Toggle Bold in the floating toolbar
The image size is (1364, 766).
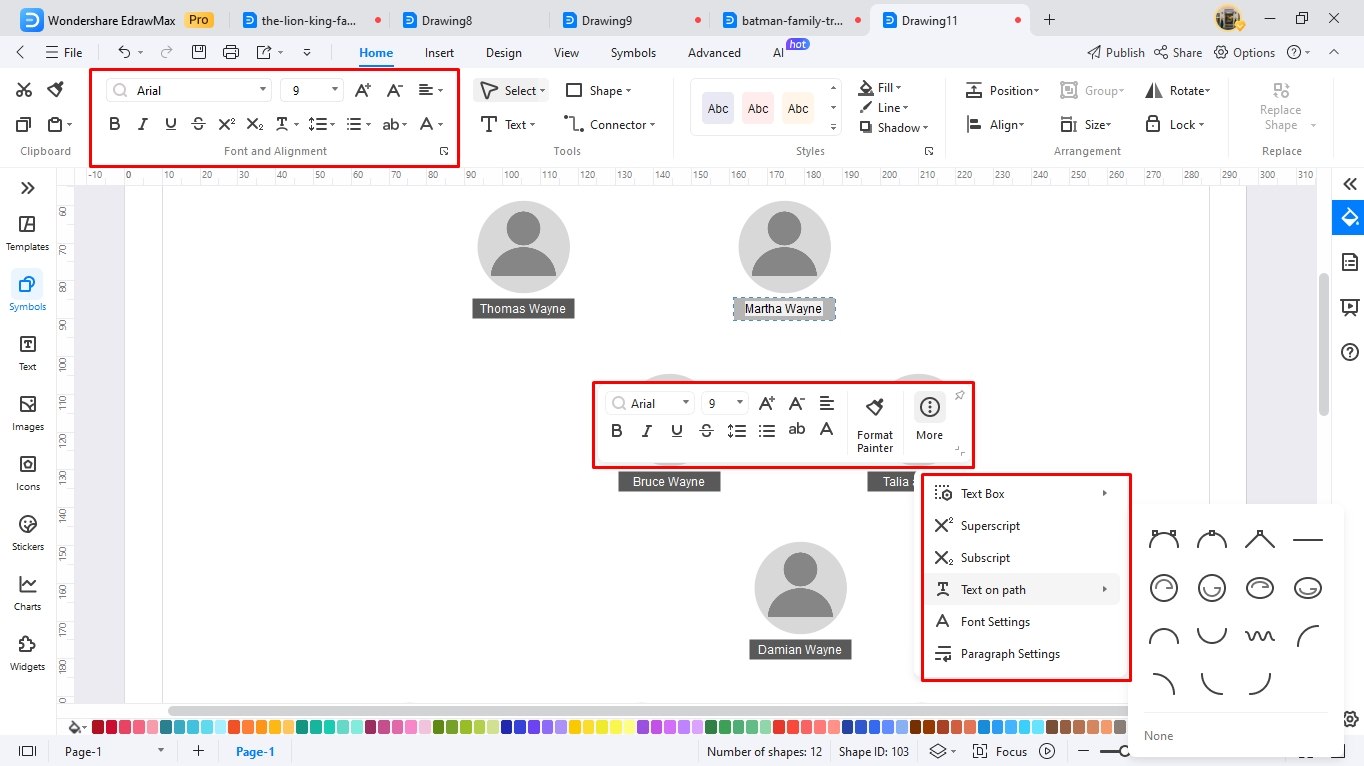coord(616,431)
